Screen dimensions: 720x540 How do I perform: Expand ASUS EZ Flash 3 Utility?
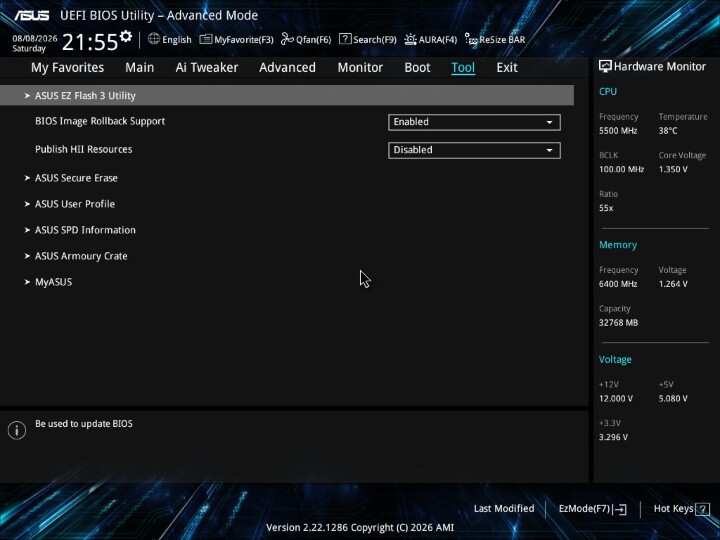point(287,96)
